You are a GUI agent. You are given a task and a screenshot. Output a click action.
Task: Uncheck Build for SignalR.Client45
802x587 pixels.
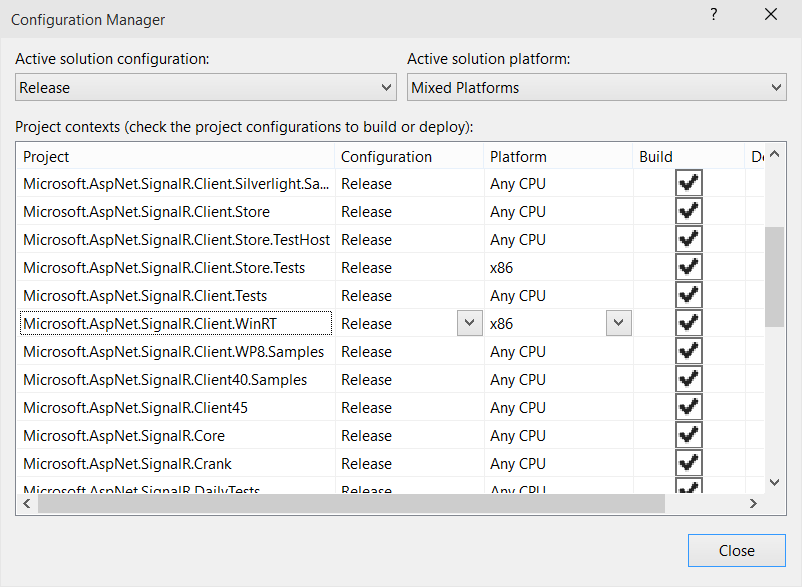coord(688,408)
